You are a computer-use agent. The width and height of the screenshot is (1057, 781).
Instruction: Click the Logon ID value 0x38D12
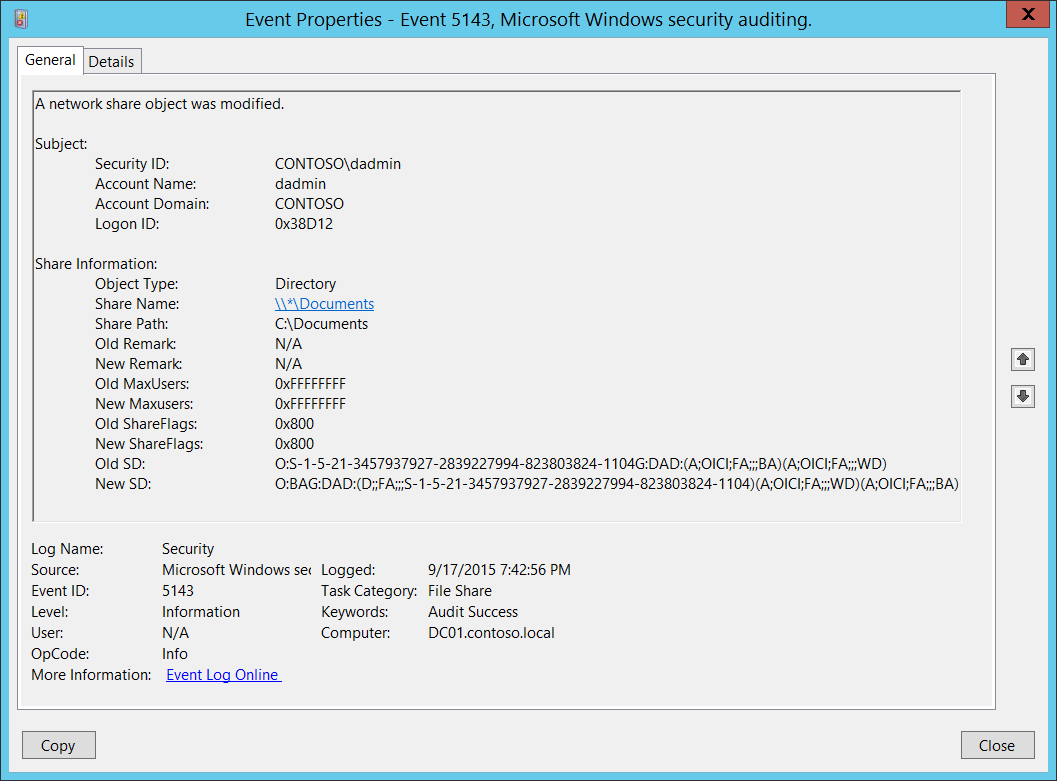click(x=304, y=224)
